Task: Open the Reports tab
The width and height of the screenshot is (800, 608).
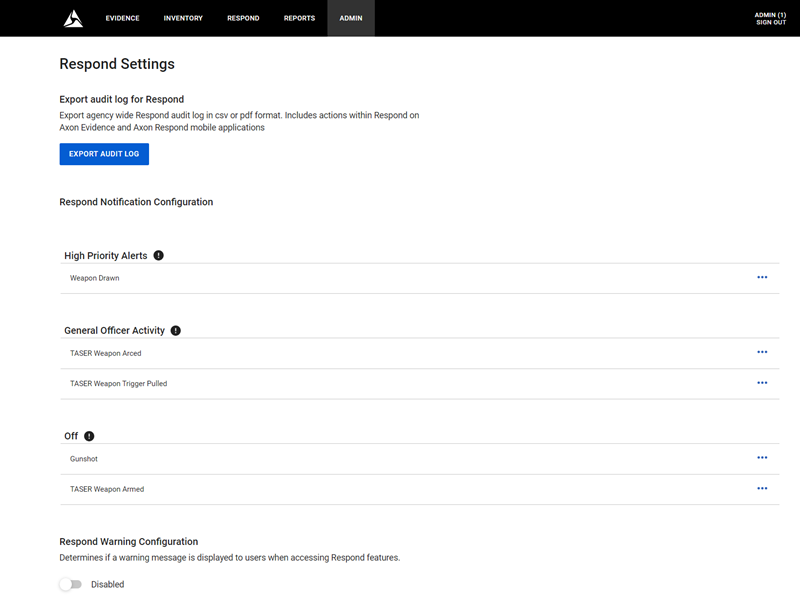Action: click(x=299, y=18)
